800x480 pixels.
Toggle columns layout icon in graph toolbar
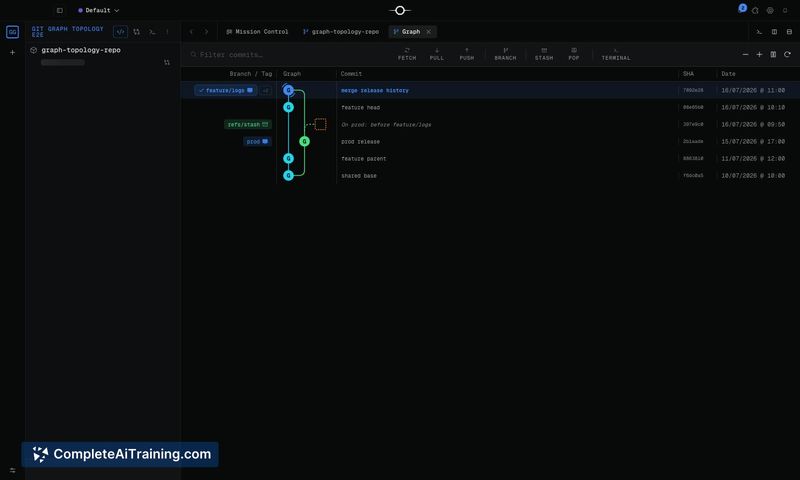[773, 54]
